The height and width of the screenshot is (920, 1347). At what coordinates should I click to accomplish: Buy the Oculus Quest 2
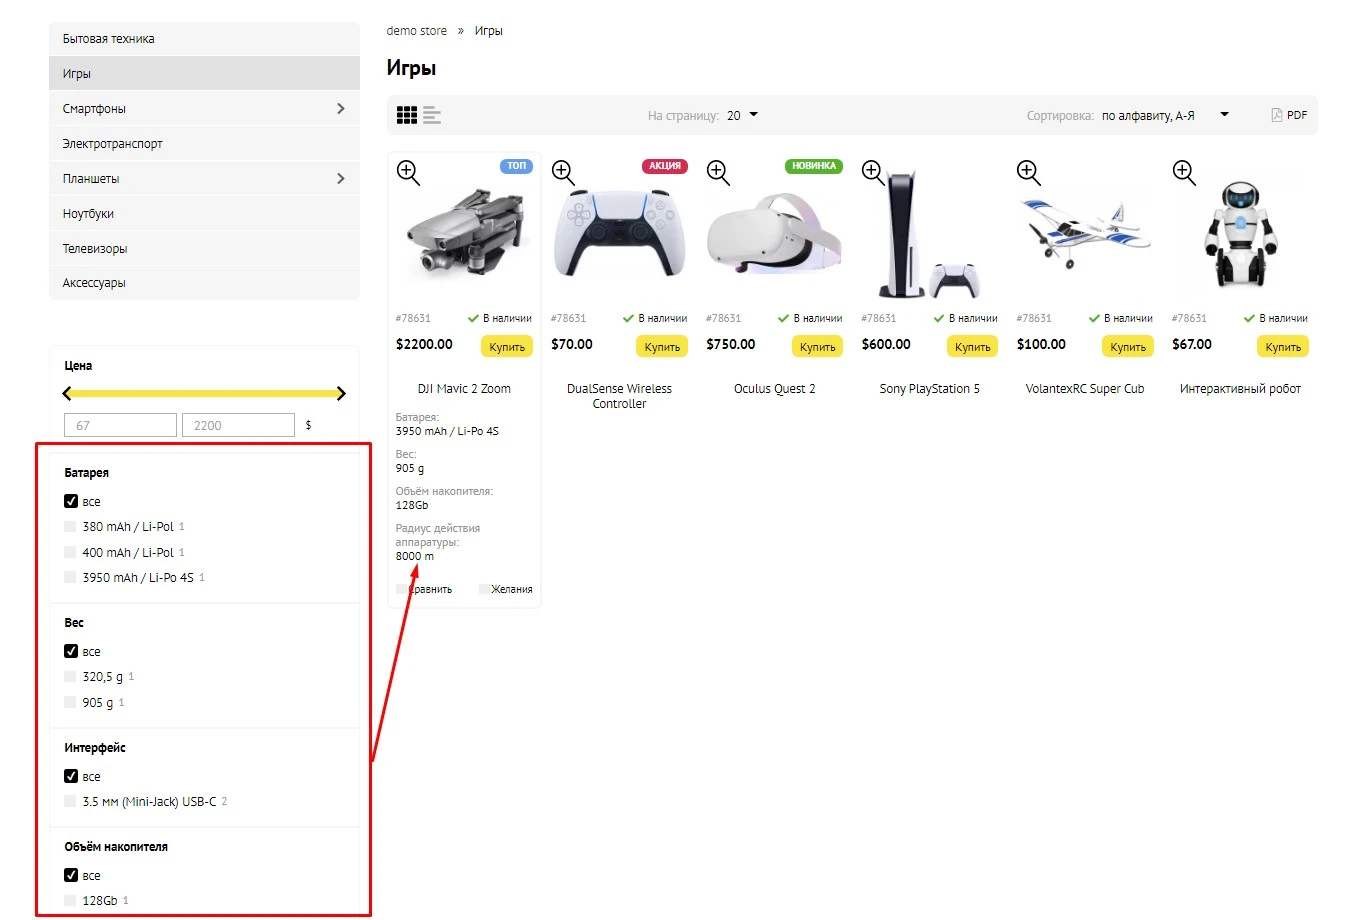(817, 347)
